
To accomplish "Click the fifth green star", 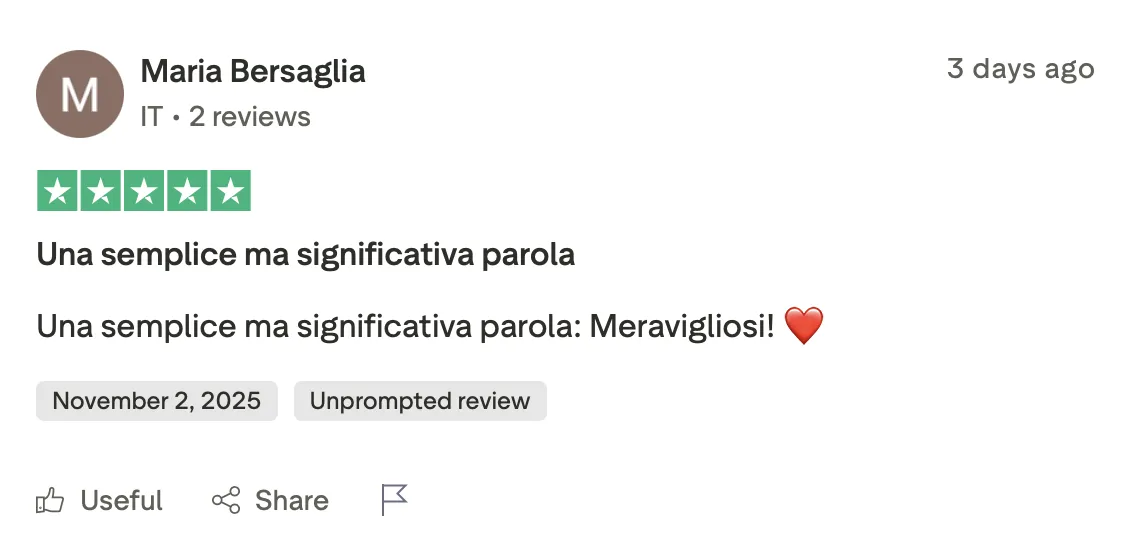I will pos(230,191).
